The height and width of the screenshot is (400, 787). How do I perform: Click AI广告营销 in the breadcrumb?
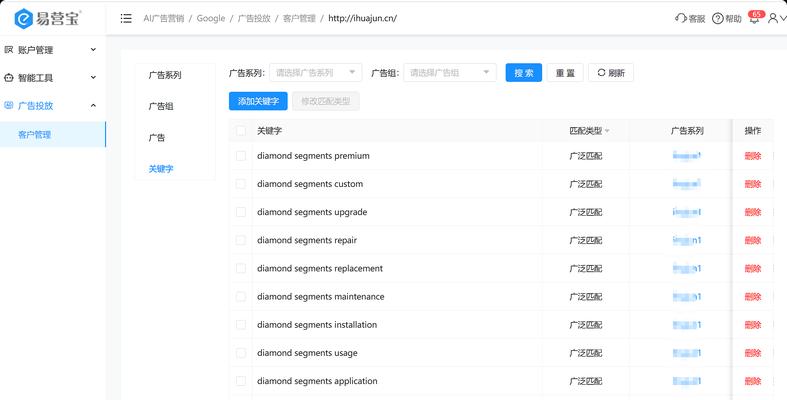164,19
